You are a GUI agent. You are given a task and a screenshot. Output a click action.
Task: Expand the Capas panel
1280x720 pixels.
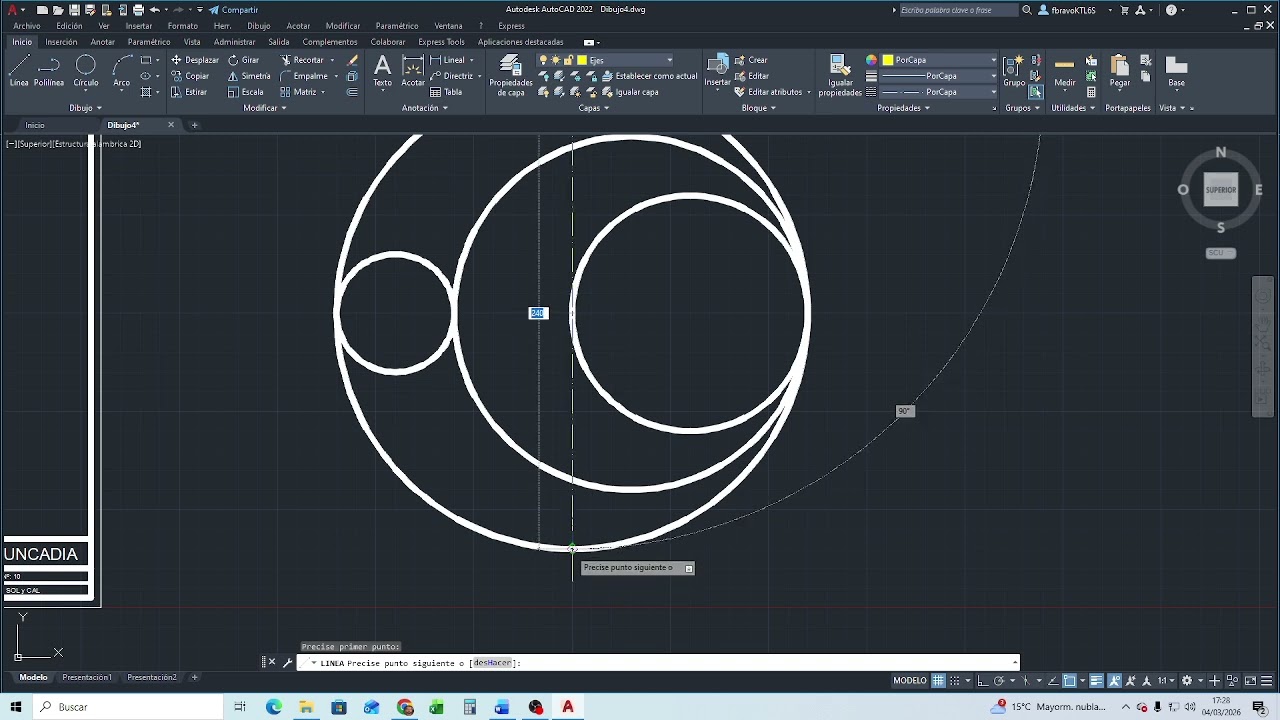click(x=593, y=108)
